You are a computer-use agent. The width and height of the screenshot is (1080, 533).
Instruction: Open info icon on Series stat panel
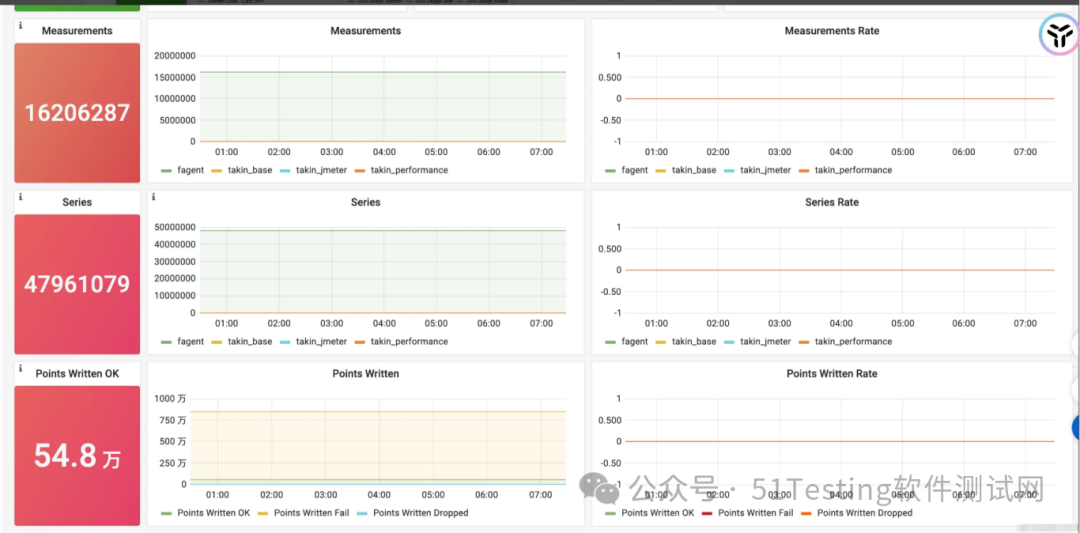click(21, 197)
